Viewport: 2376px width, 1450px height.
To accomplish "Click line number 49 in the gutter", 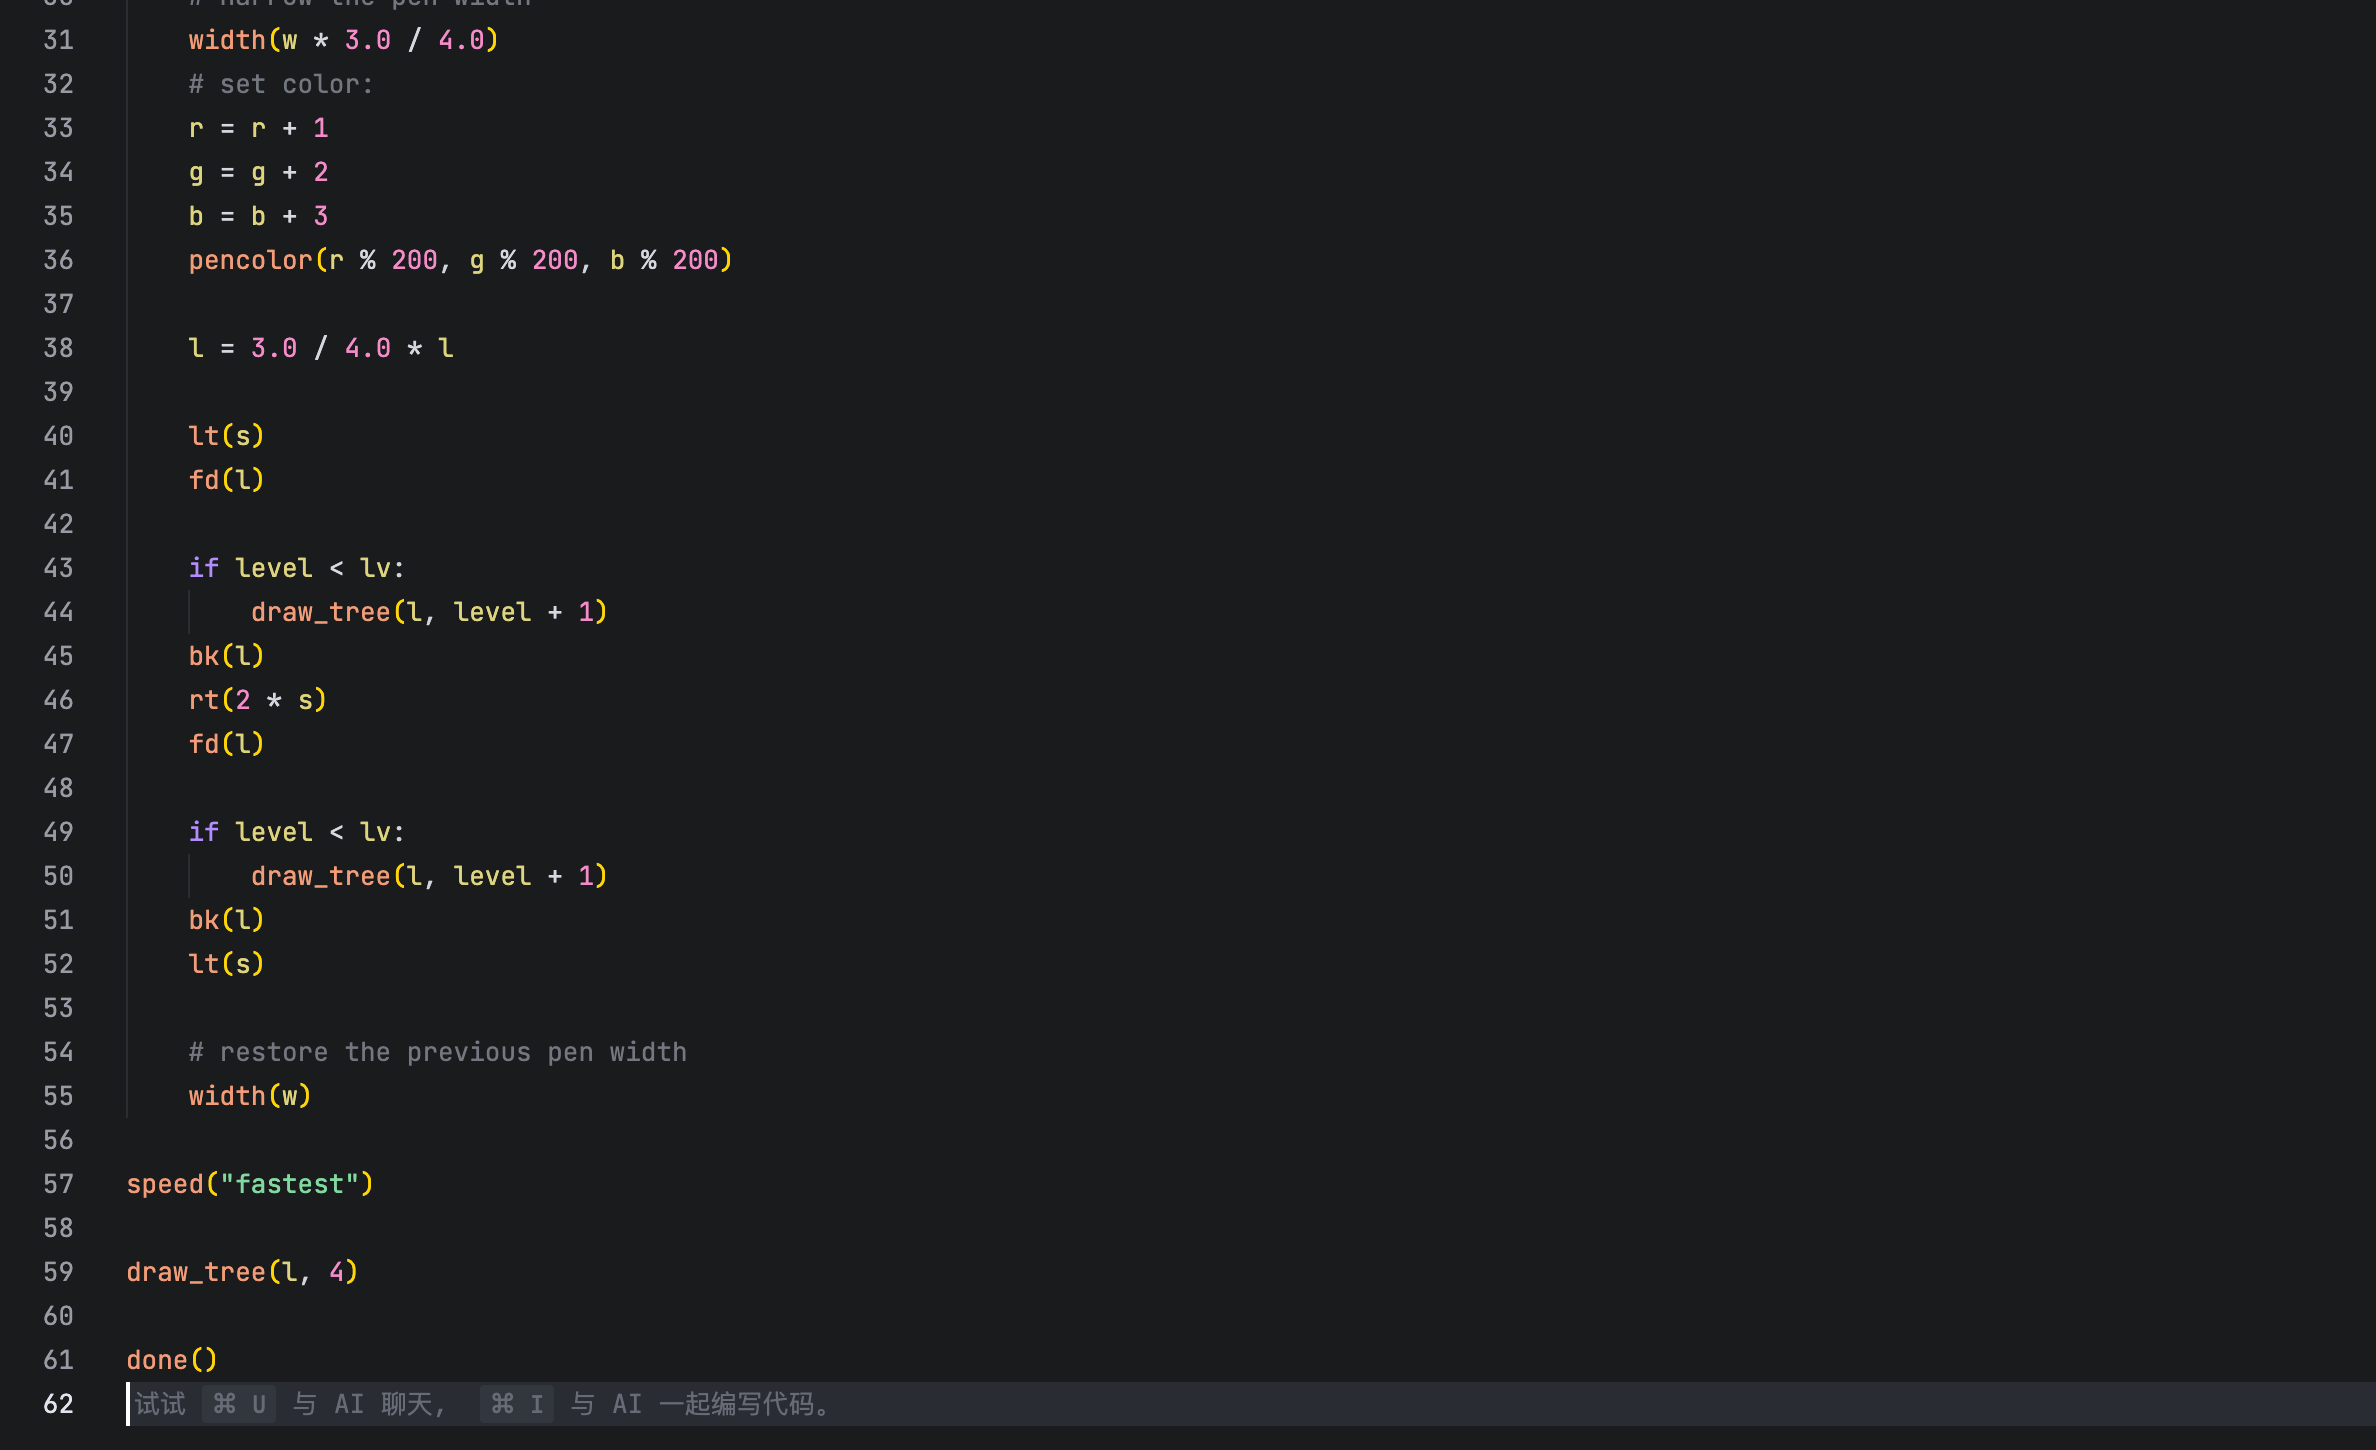I will click(x=58, y=832).
